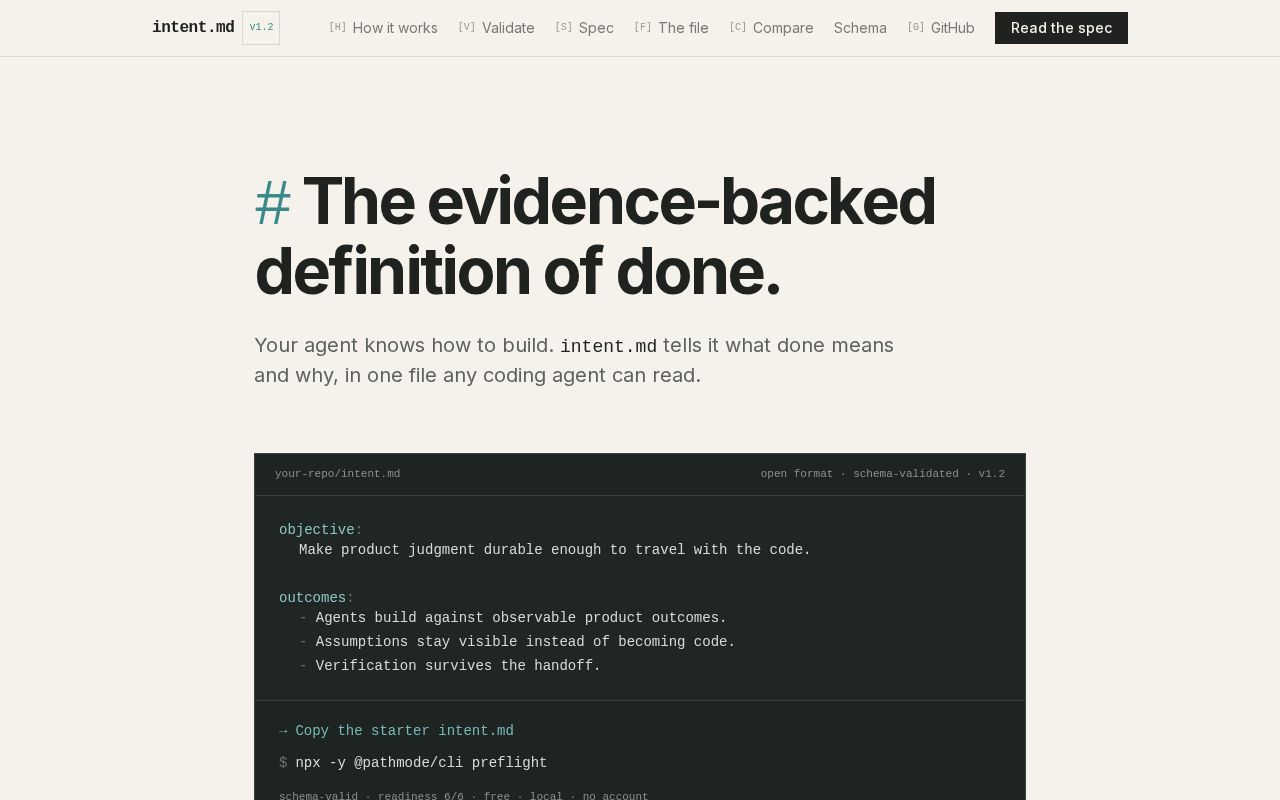
Task: Click the outcomes key in code block
Action: 313,598
